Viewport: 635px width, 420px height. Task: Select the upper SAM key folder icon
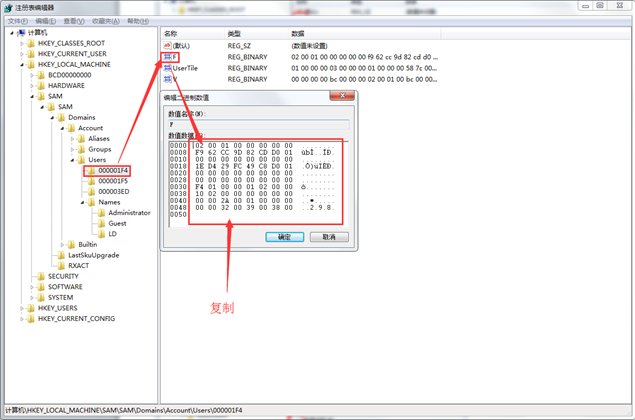41,96
